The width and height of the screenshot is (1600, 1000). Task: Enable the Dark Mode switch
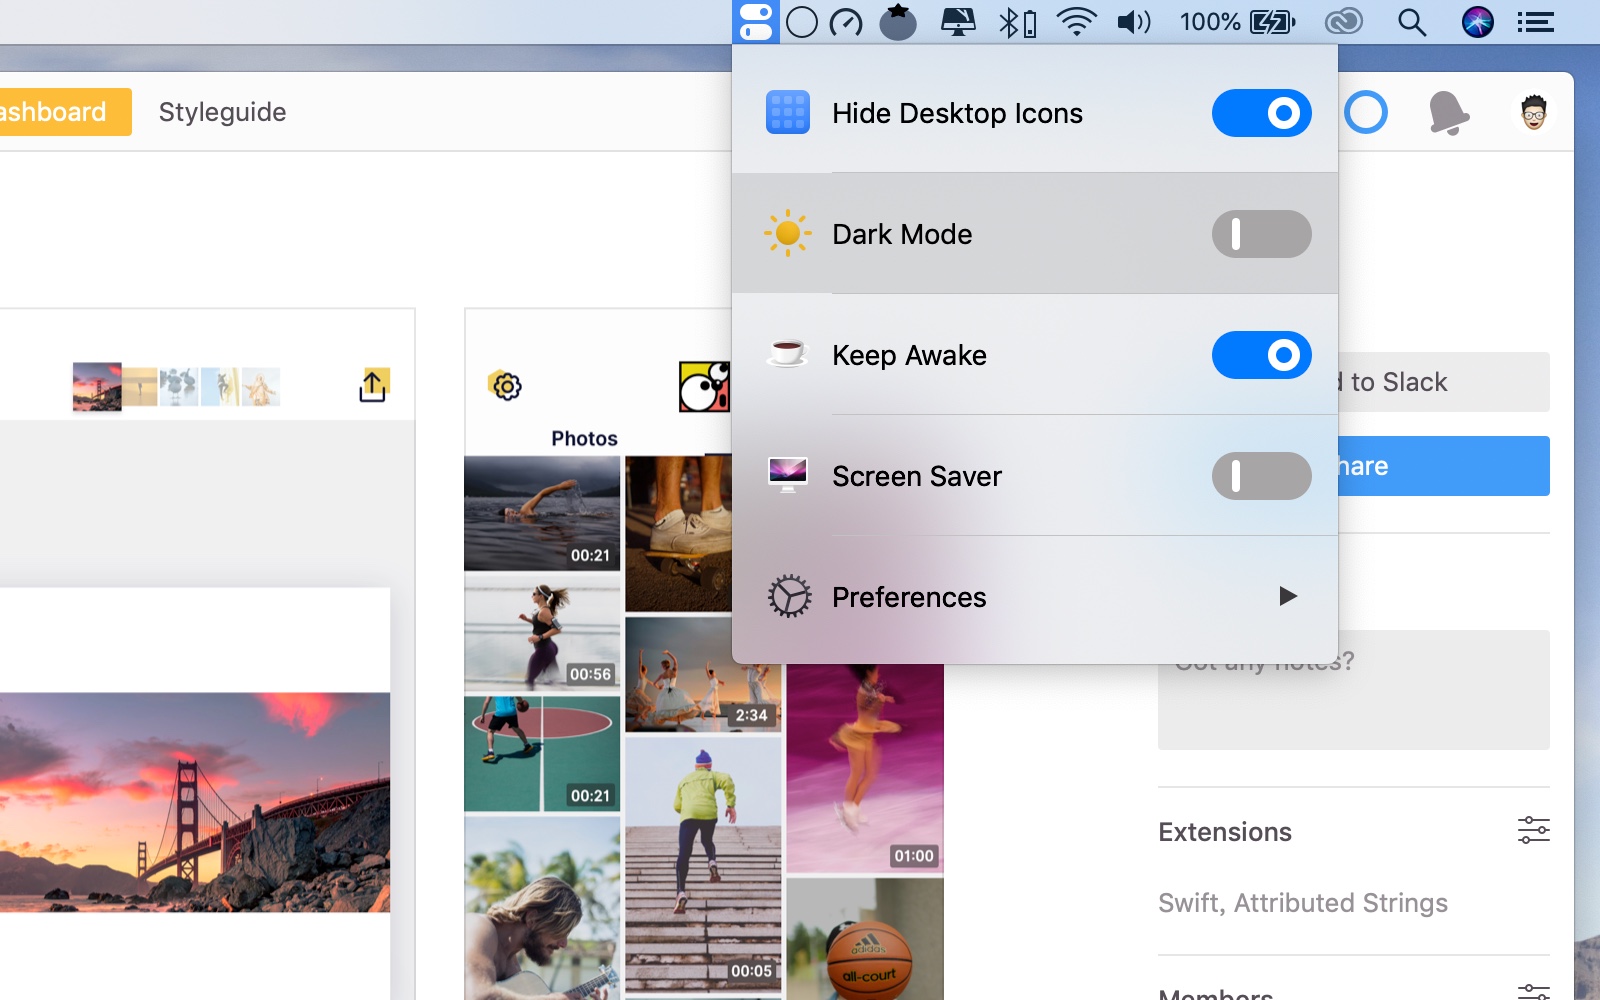point(1261,234)
